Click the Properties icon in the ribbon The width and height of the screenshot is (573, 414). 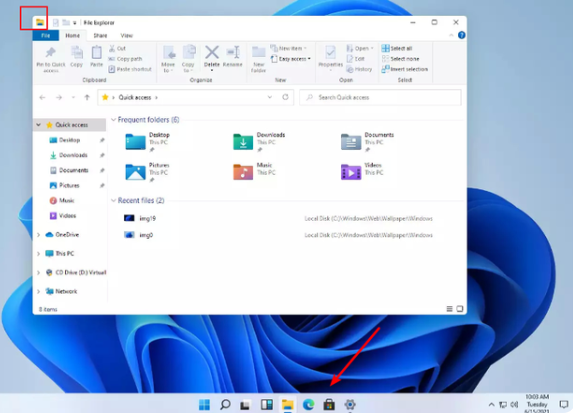tap(330, 53)
